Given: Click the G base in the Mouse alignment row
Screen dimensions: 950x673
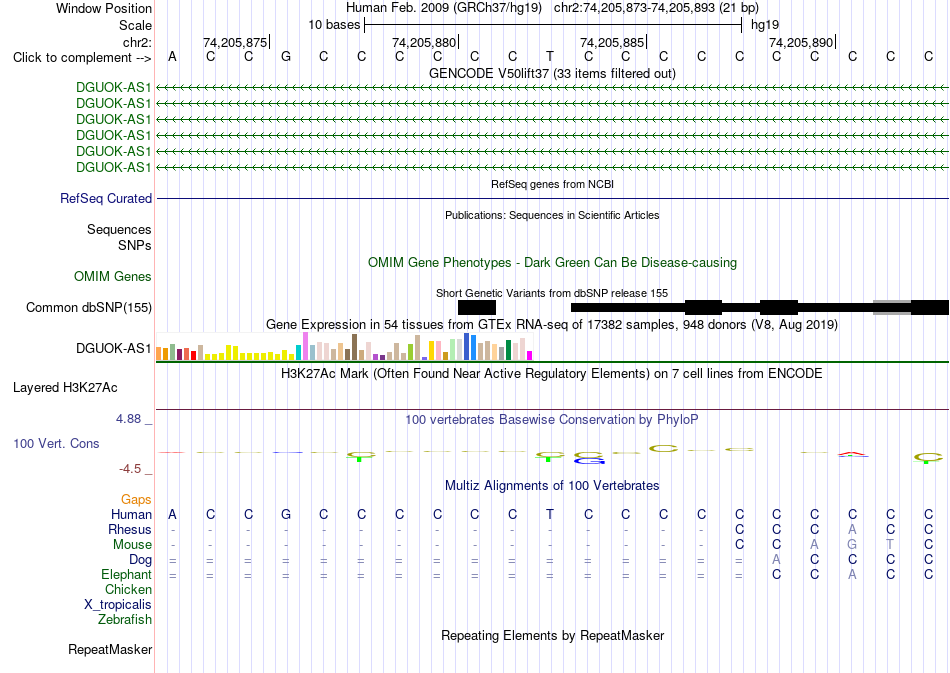Looking at the screenshot, I should point(852,545).
